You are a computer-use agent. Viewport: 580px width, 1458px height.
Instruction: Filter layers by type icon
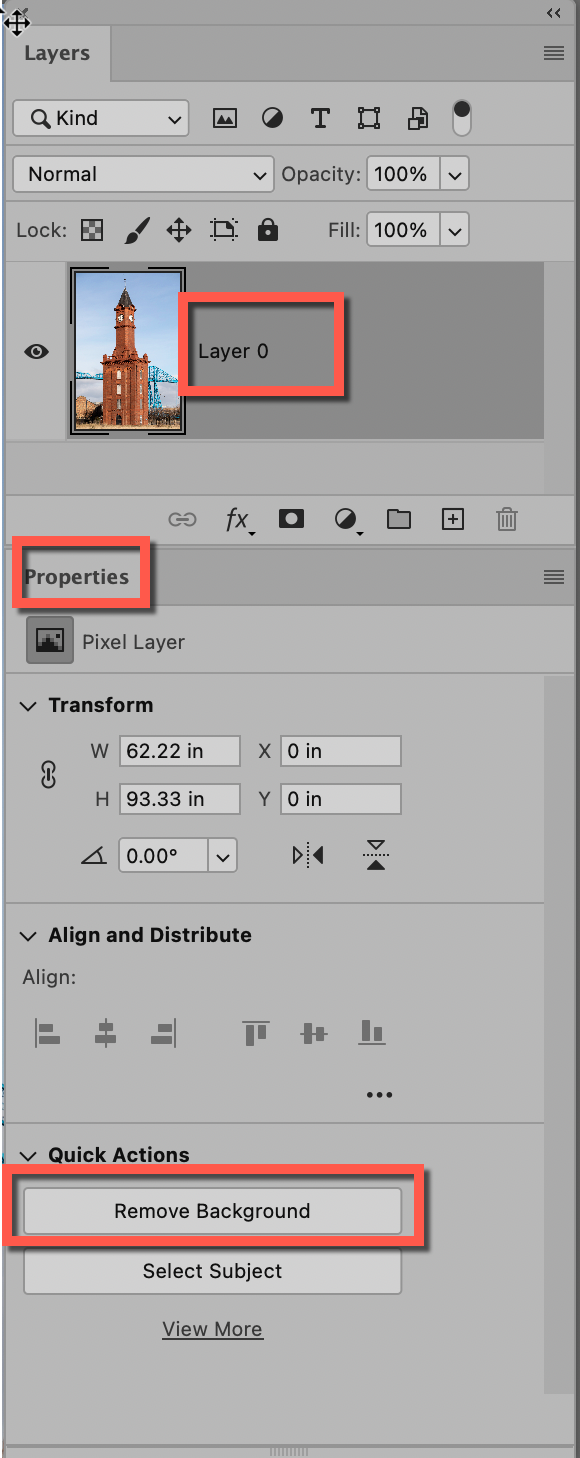click(x=225, y=118)
